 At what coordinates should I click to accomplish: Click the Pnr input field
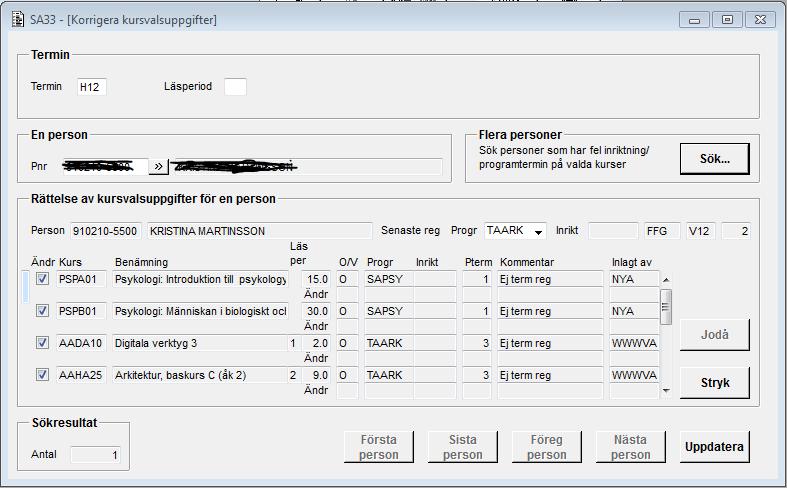(104, 166)
